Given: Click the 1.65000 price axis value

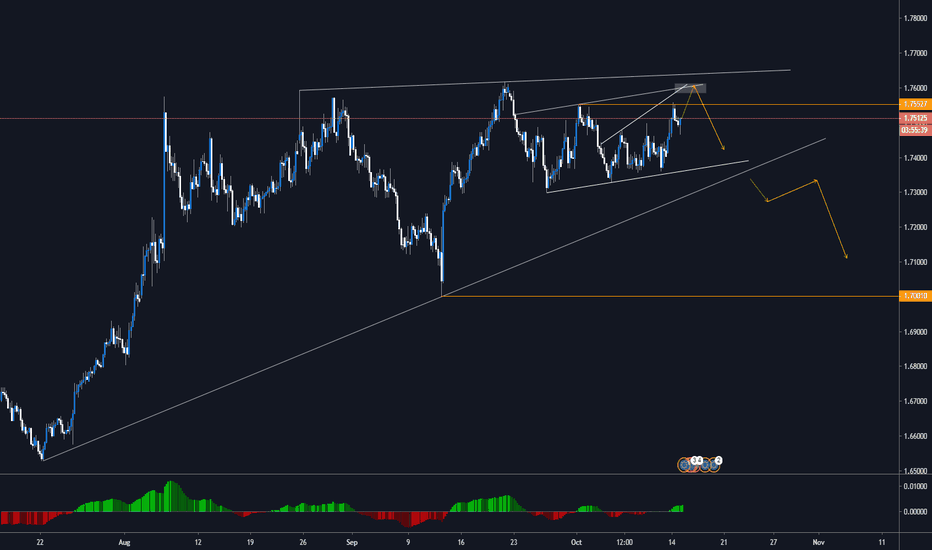Looking at the screenshot, I should 915,471.
